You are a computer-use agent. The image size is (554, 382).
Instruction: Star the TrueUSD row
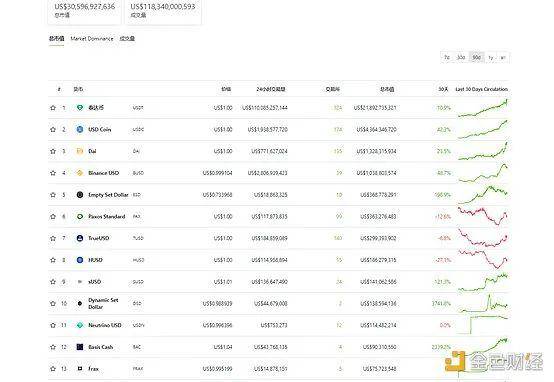point(53,238)
